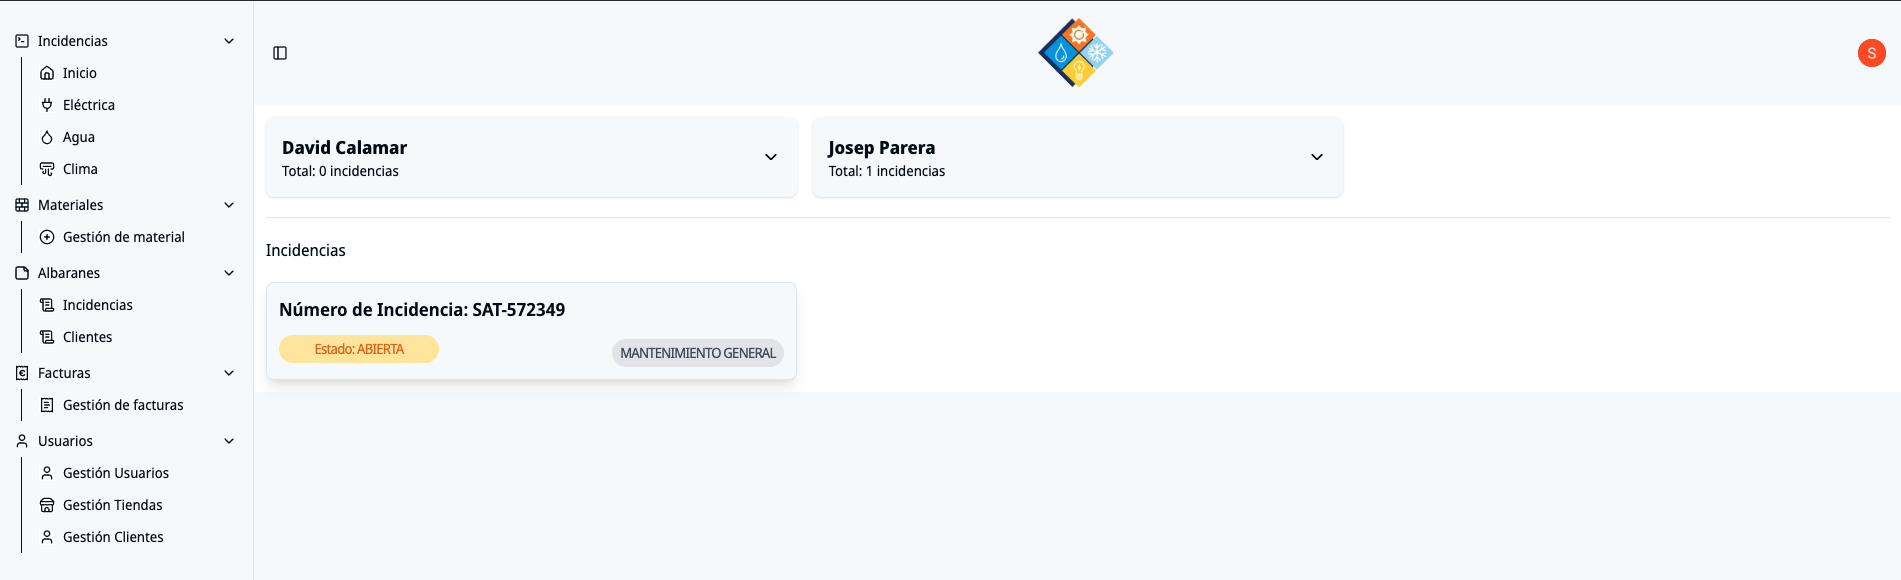Expand Josep Parera card chevron
1901x580 pixels.
click(x=1317, y=157)
